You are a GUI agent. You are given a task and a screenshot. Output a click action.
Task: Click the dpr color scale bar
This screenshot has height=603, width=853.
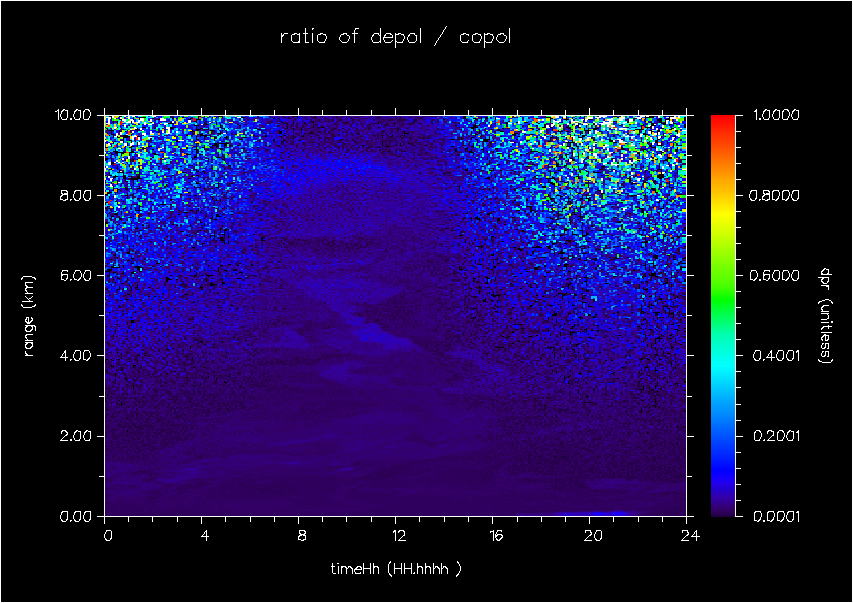coord(722,316)
